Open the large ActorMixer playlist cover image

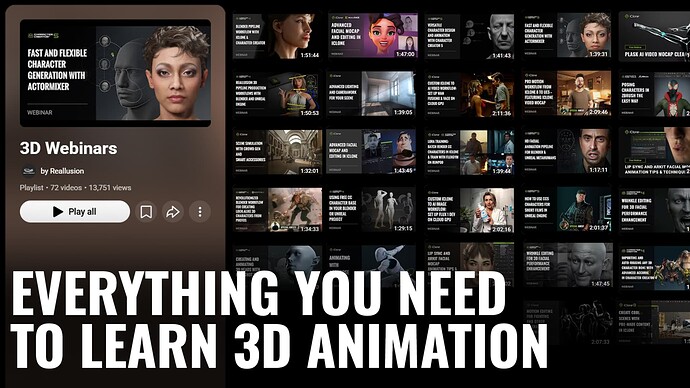(x=115, y=73)
